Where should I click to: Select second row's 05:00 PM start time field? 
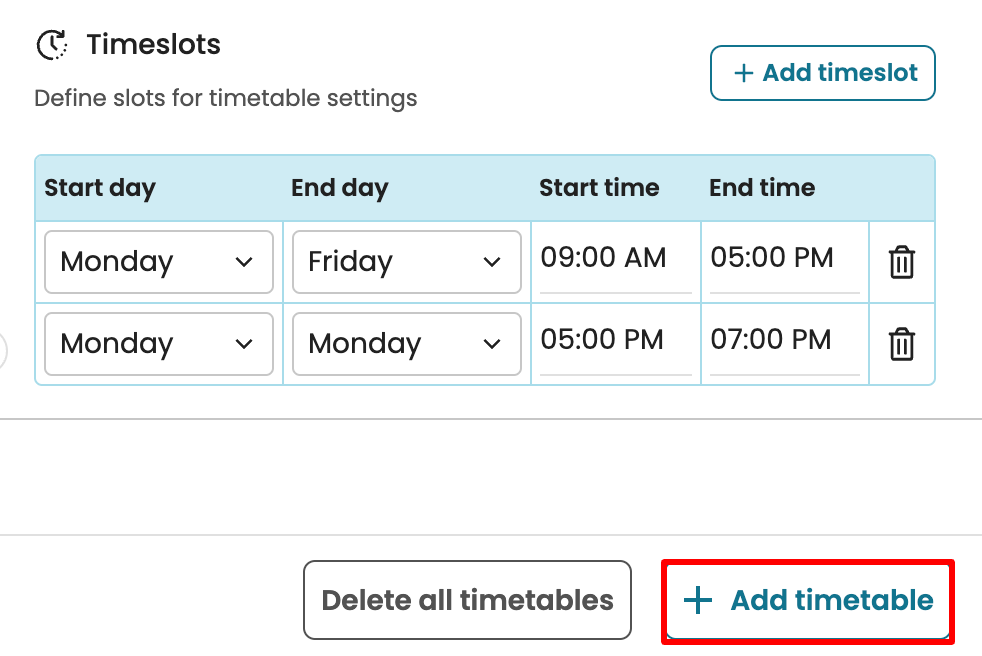click(614, 340)
